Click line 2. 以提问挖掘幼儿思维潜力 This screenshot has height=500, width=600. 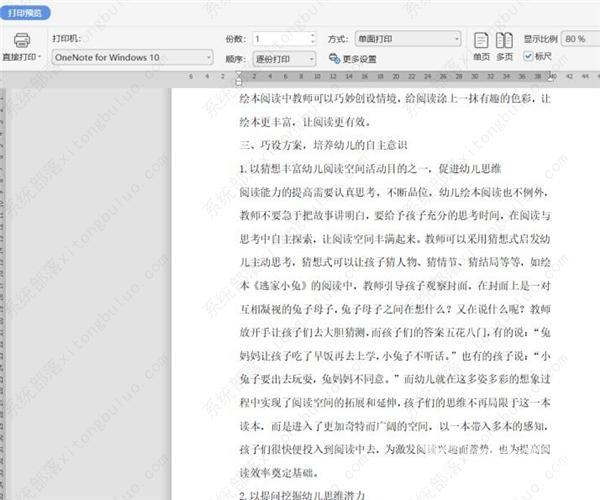click(302, 495)
